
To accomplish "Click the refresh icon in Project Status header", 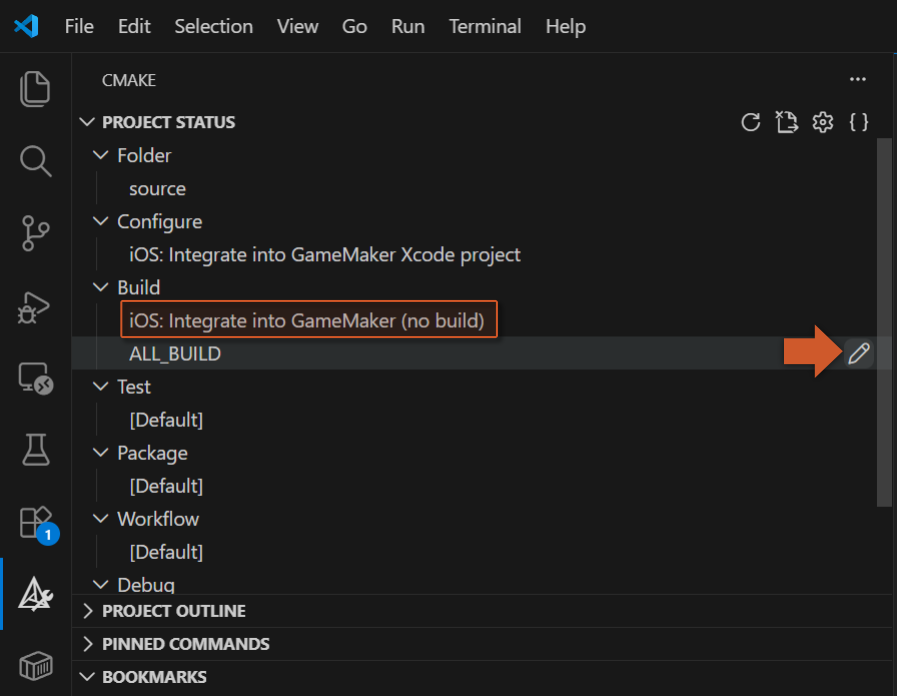I will (751, 122).
